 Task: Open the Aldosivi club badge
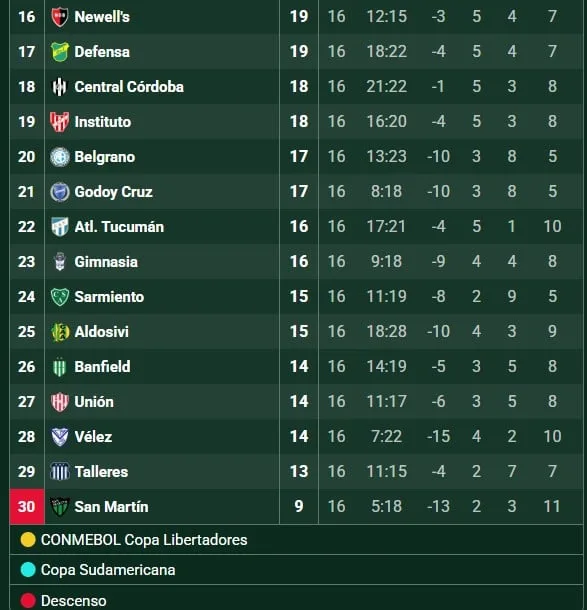[60, 332]
